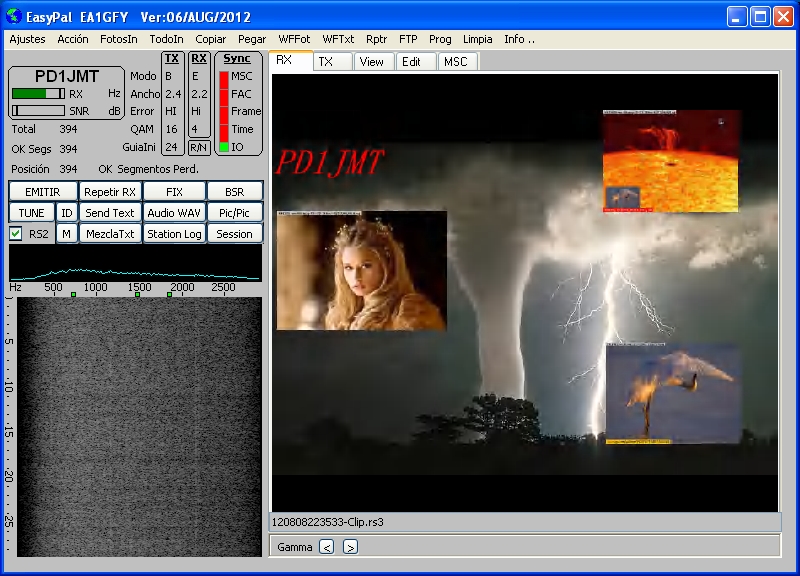
Task: Click the FIX button
Action: 174,192
